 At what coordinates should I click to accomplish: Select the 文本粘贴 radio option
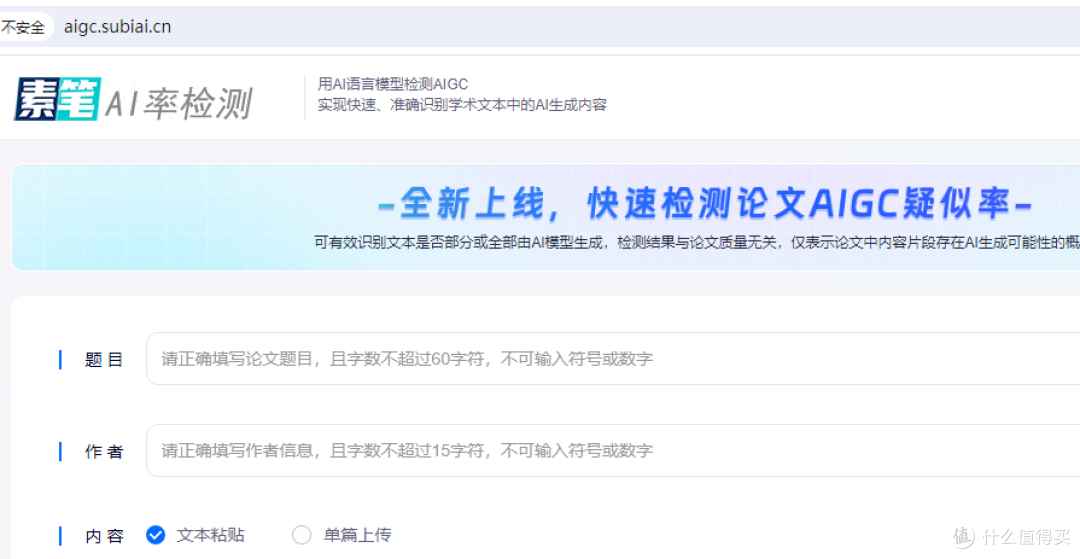click(196, 535)
